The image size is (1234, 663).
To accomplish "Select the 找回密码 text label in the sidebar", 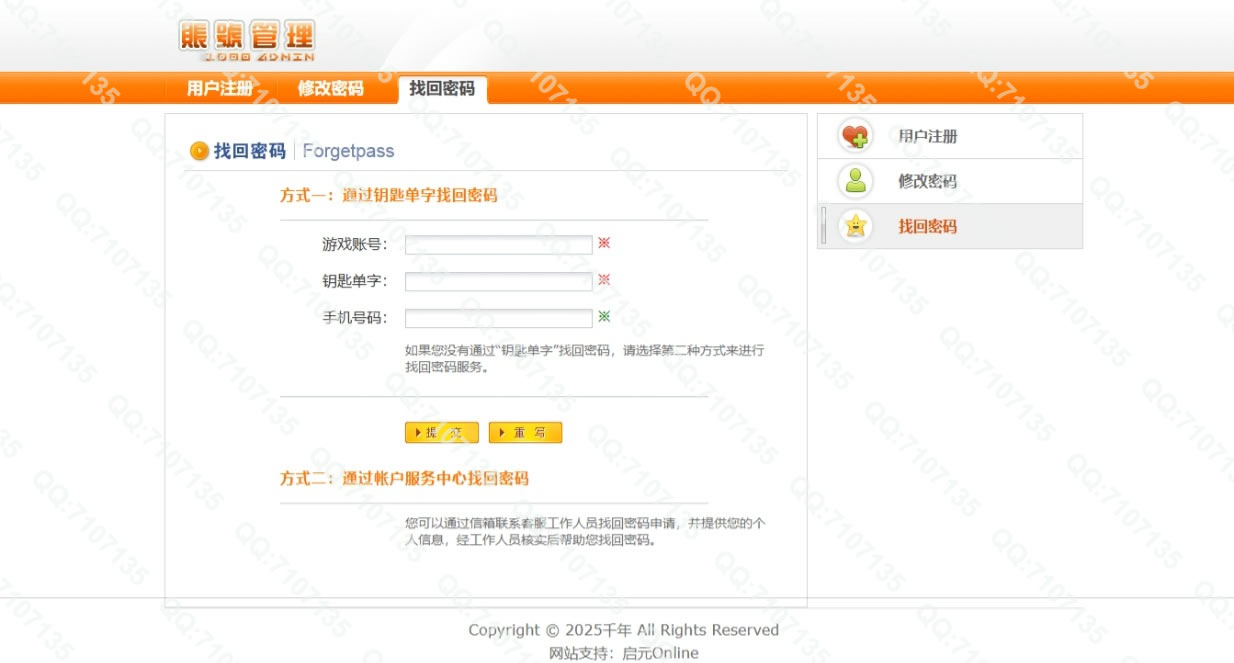I will (x=927, y=226).
